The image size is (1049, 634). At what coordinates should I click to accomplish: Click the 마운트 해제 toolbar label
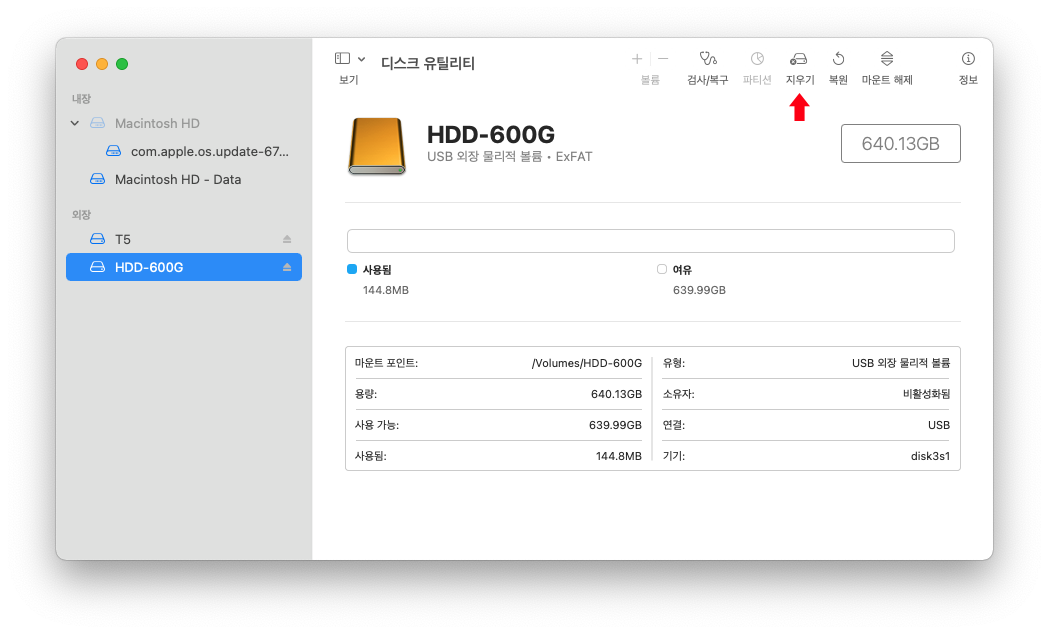click(x=887, y=80)
